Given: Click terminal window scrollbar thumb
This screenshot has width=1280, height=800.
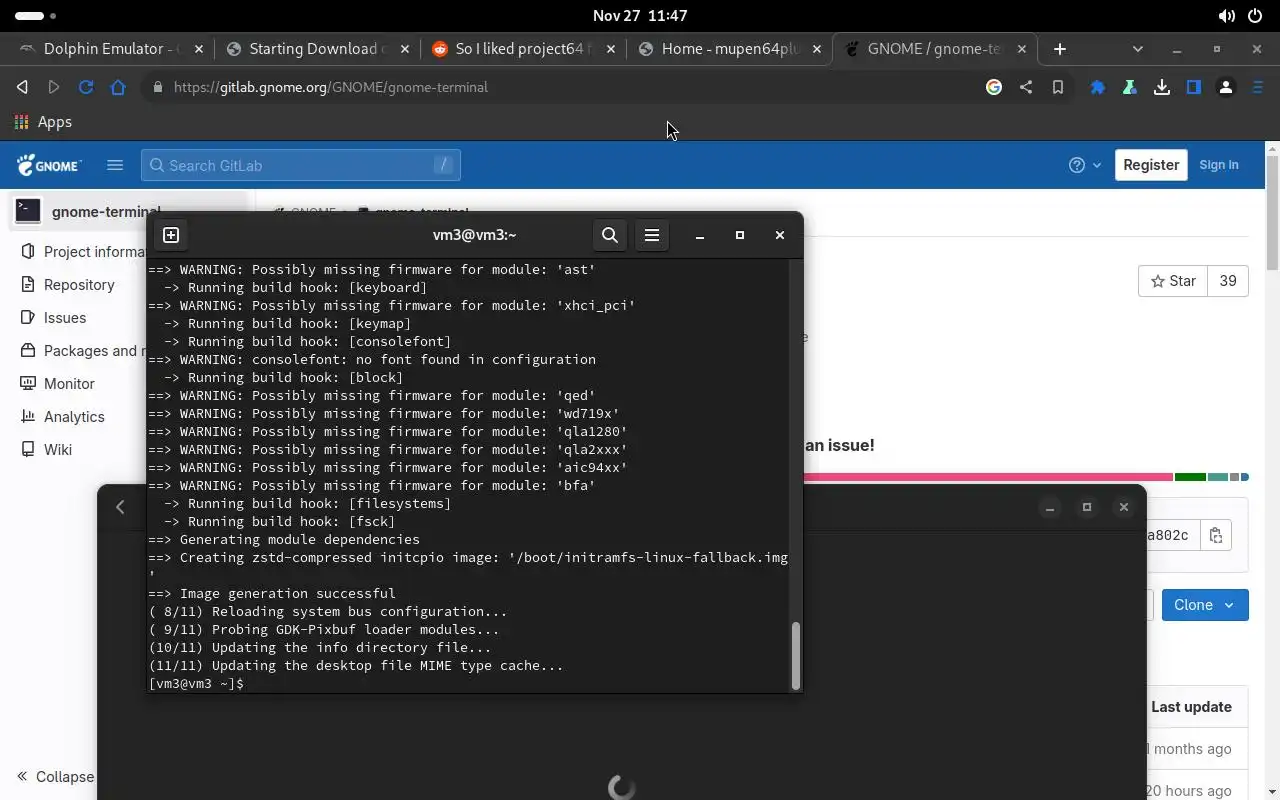Looking at the screenshot, I should [x=796, y=656].
